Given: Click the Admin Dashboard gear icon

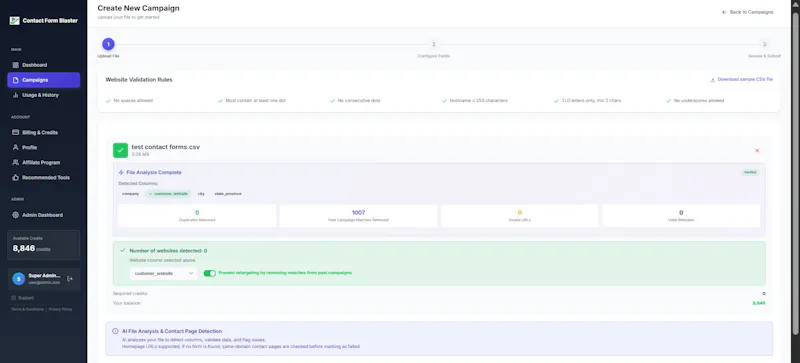Looking at the screenshot, I should (x=15, y=215).
